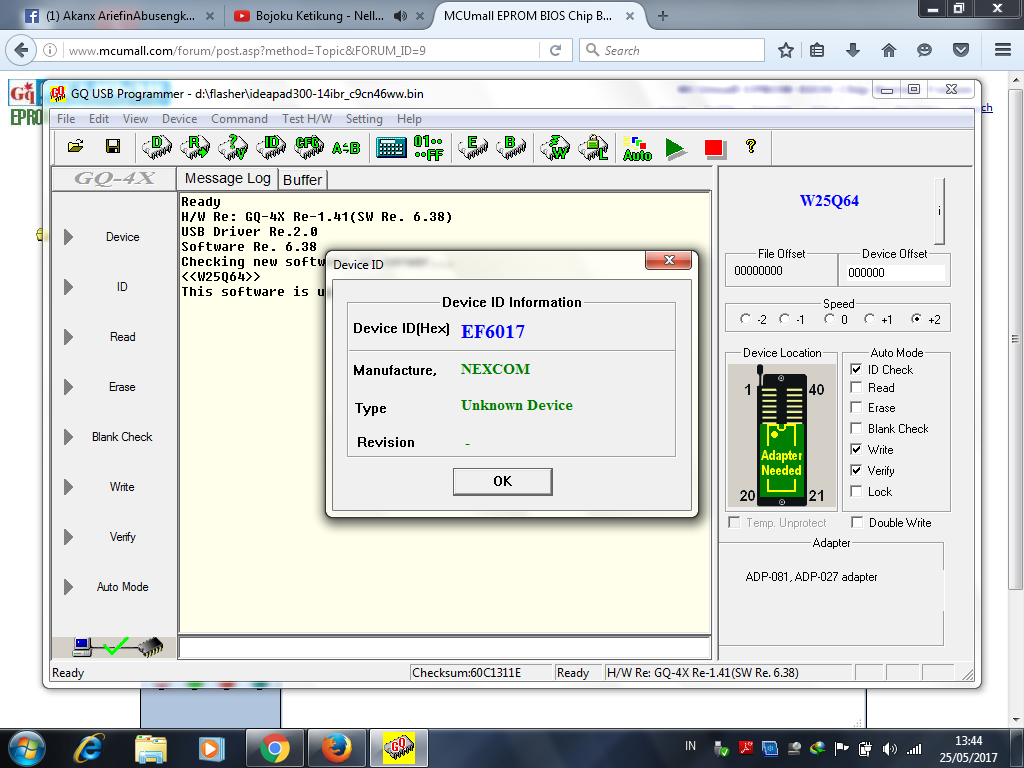1024x768 pixels.
Task: Click the CFG config chip icon
Action: [309, 147]
